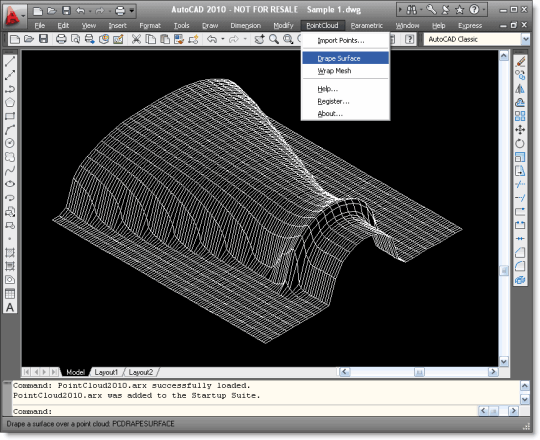Select the Line tool in Draw toolbar
The height and width of the screenshot is (440, 540).
click(10, 62)
